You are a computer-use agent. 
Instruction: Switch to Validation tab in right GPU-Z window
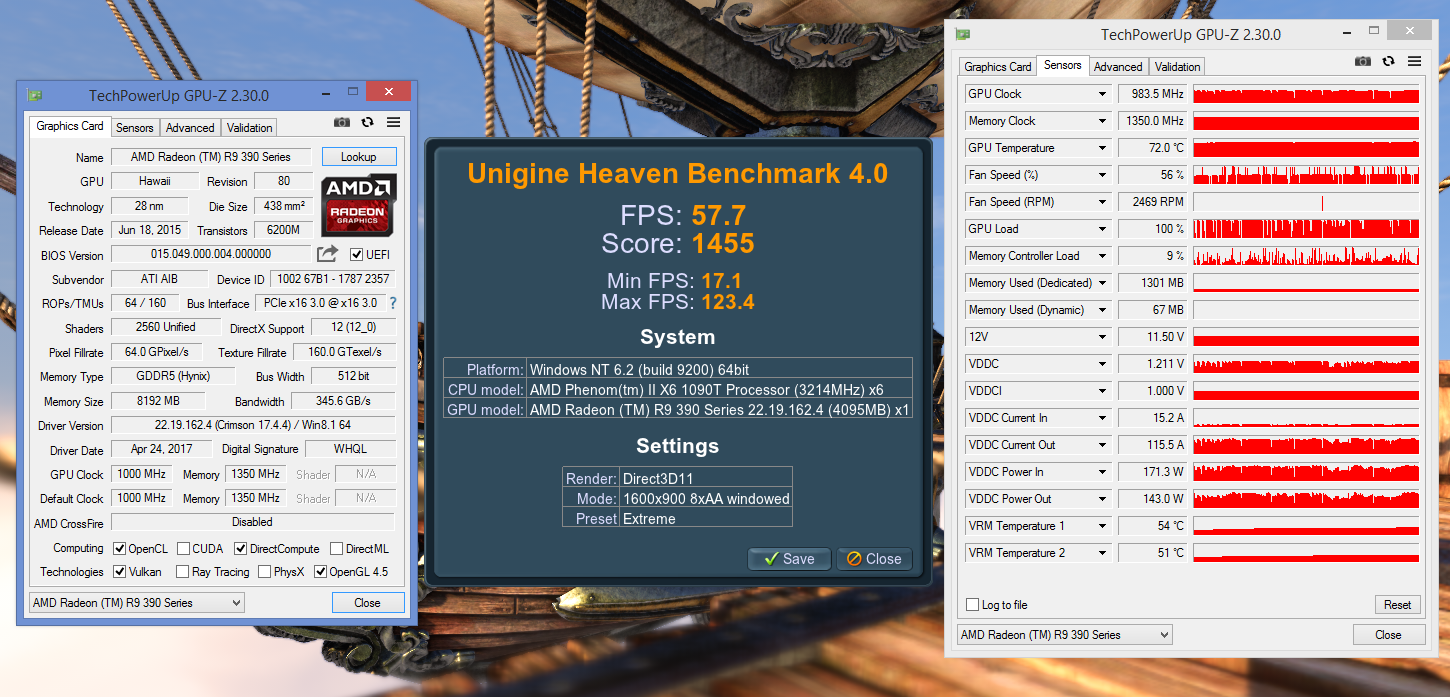pyautogui.click(x=1177, y=67)
